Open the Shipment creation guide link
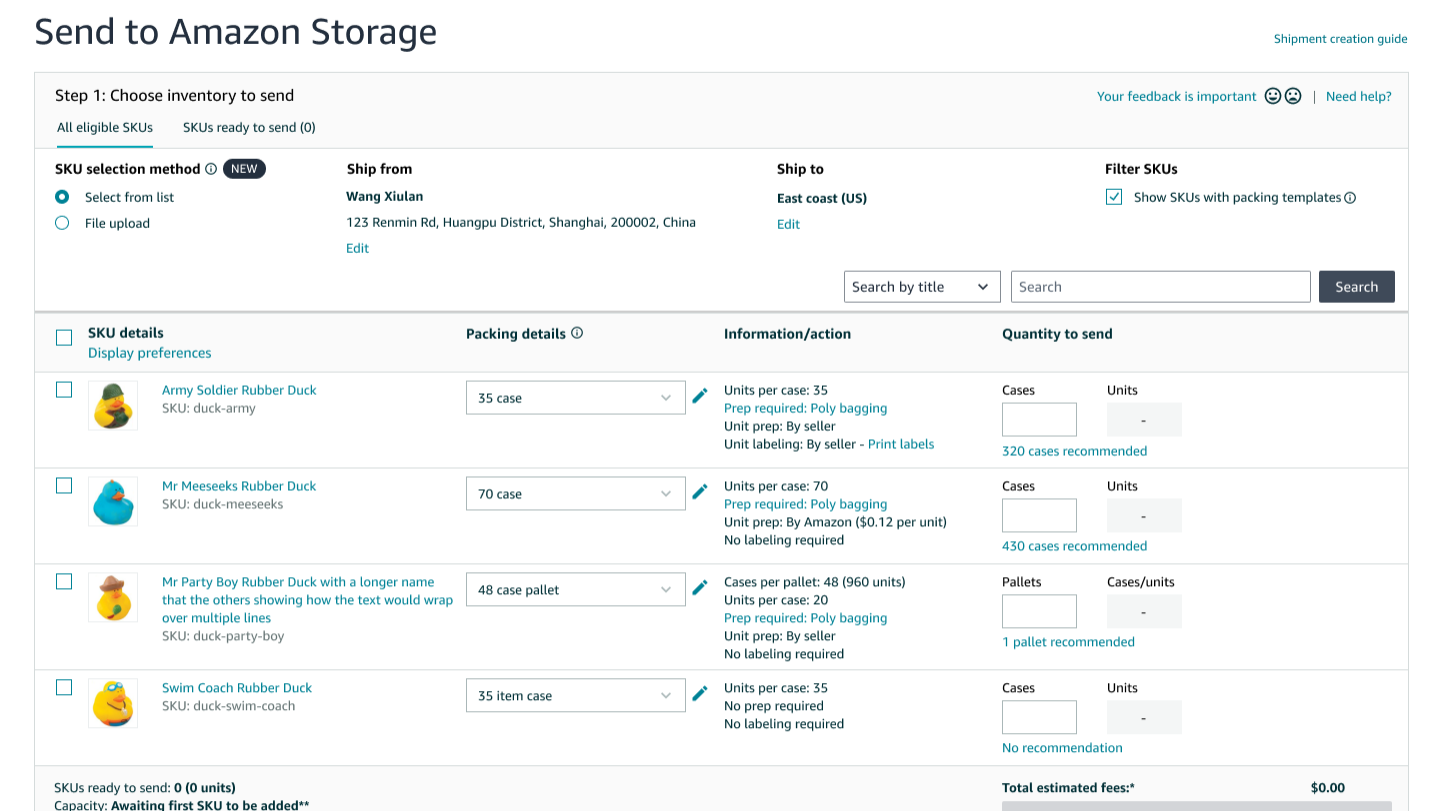Viewport: 1443px width, 811px height. (1340, 39)
